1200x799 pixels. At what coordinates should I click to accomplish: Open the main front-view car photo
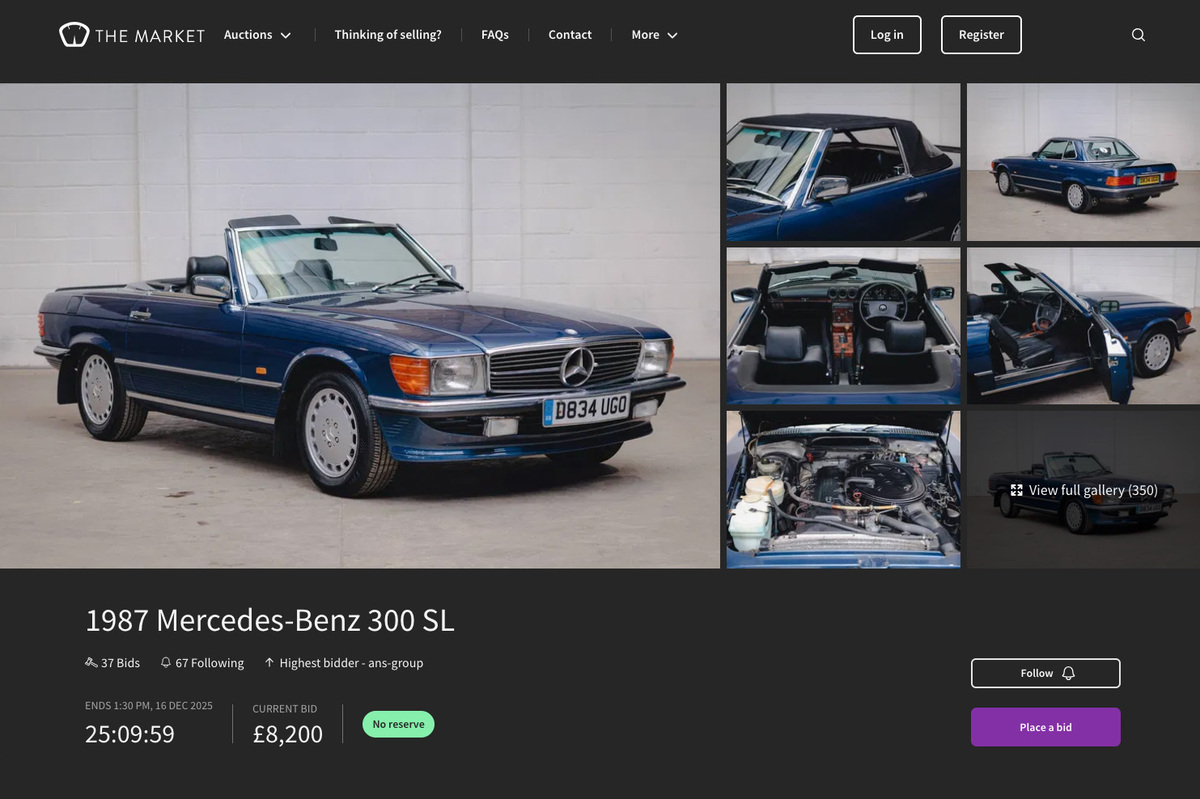(360, 326)
